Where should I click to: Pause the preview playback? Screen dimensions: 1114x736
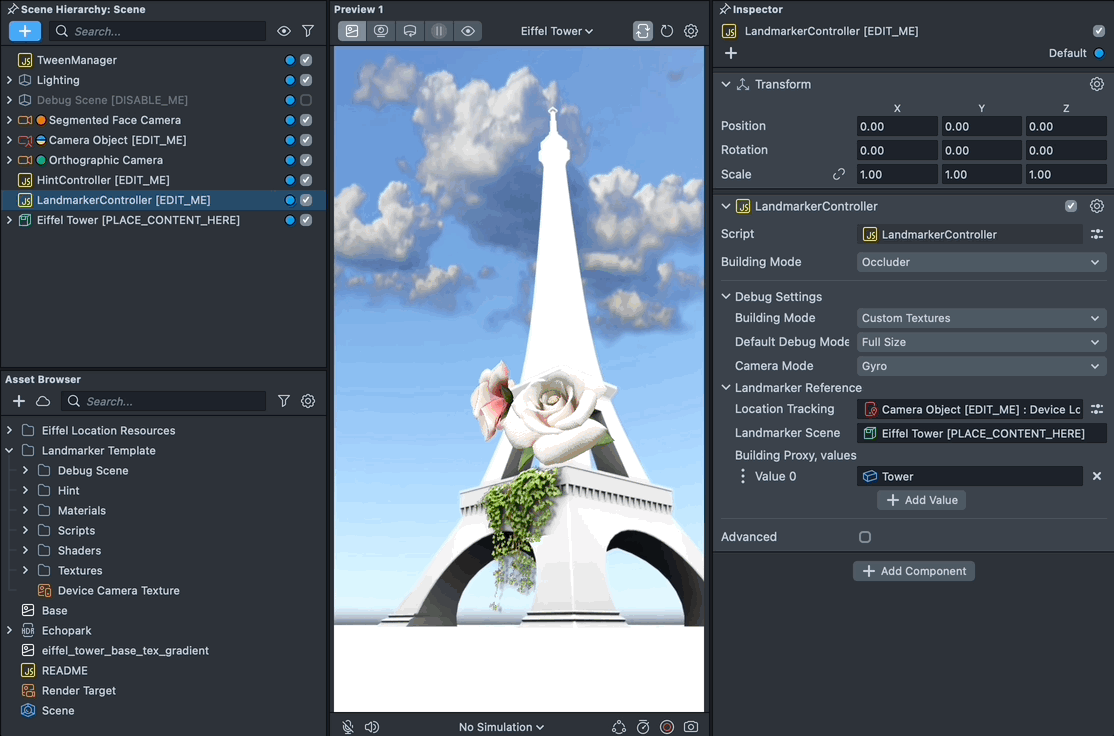click(438, 31)
